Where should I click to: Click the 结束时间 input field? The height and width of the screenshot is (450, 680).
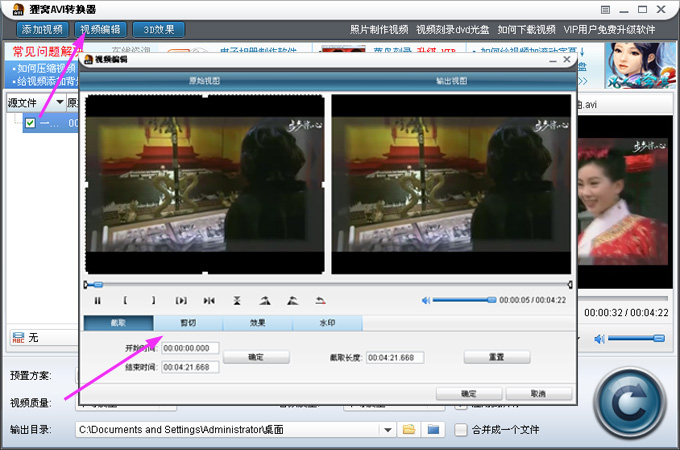pyautogui.click(x=190, y=367)
